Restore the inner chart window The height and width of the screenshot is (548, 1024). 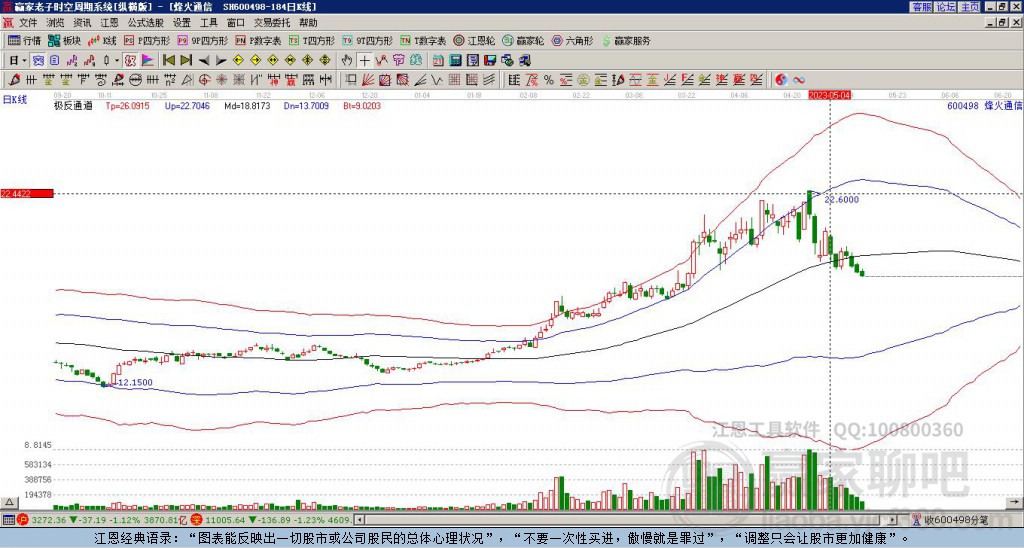(x=1002, y=23)
